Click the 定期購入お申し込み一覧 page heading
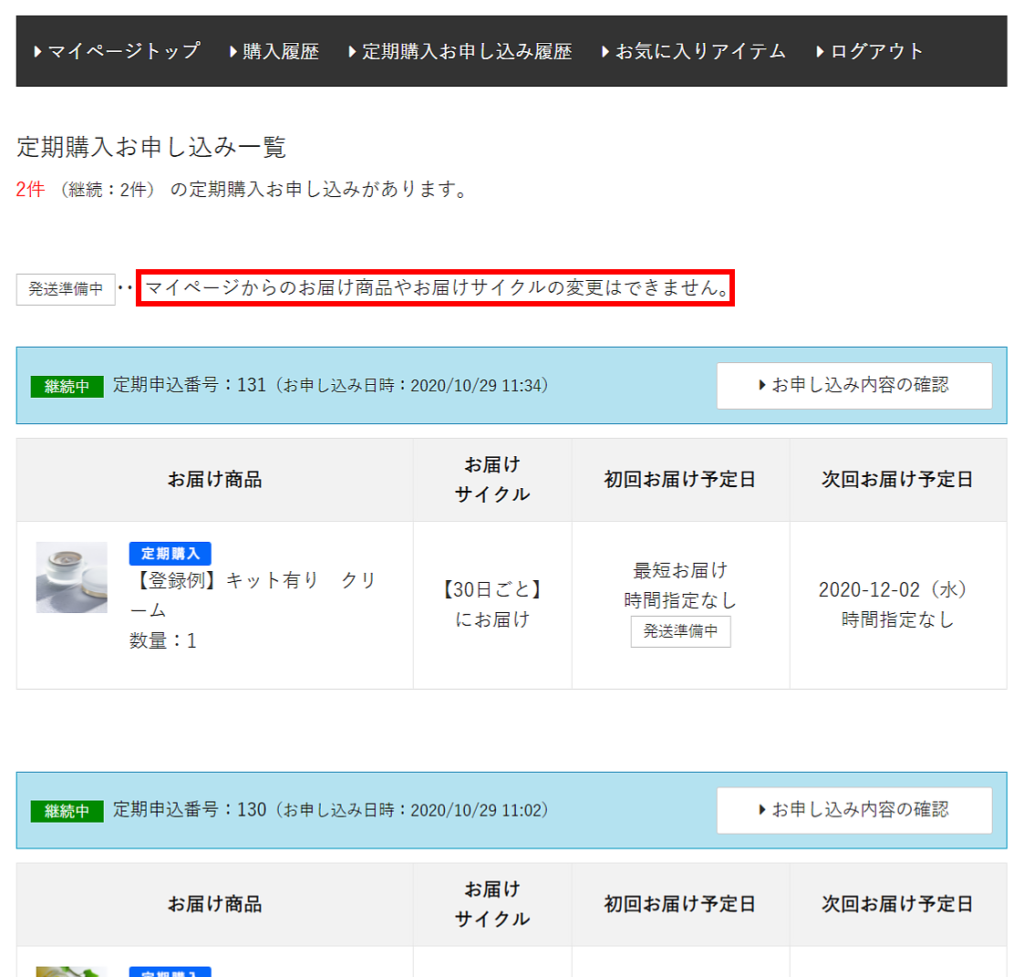Viewport: 1024px width, 977px height. click(x=152, y=148)
